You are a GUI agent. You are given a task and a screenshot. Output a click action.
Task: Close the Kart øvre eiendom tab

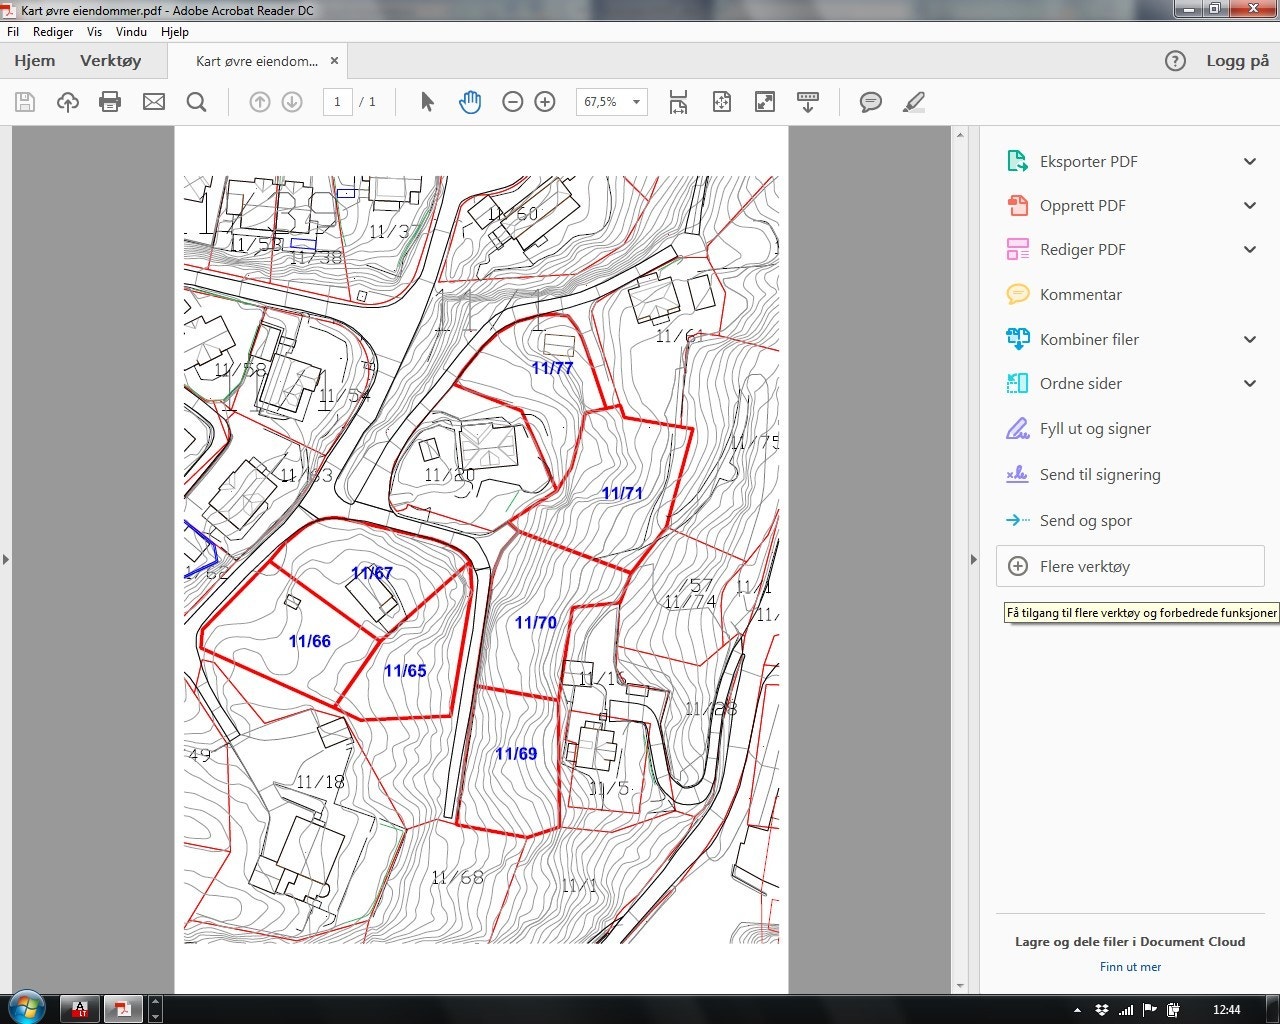(335, 61)
